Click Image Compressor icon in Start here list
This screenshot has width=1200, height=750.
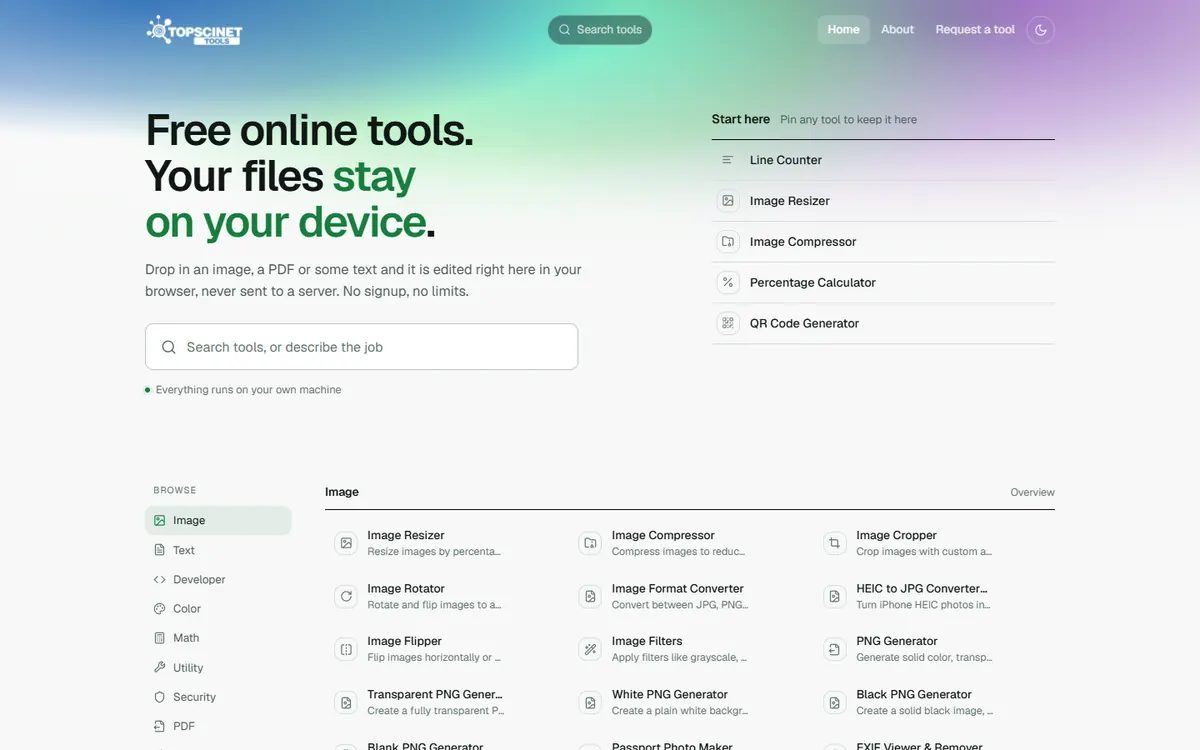(x=728, y=242)
